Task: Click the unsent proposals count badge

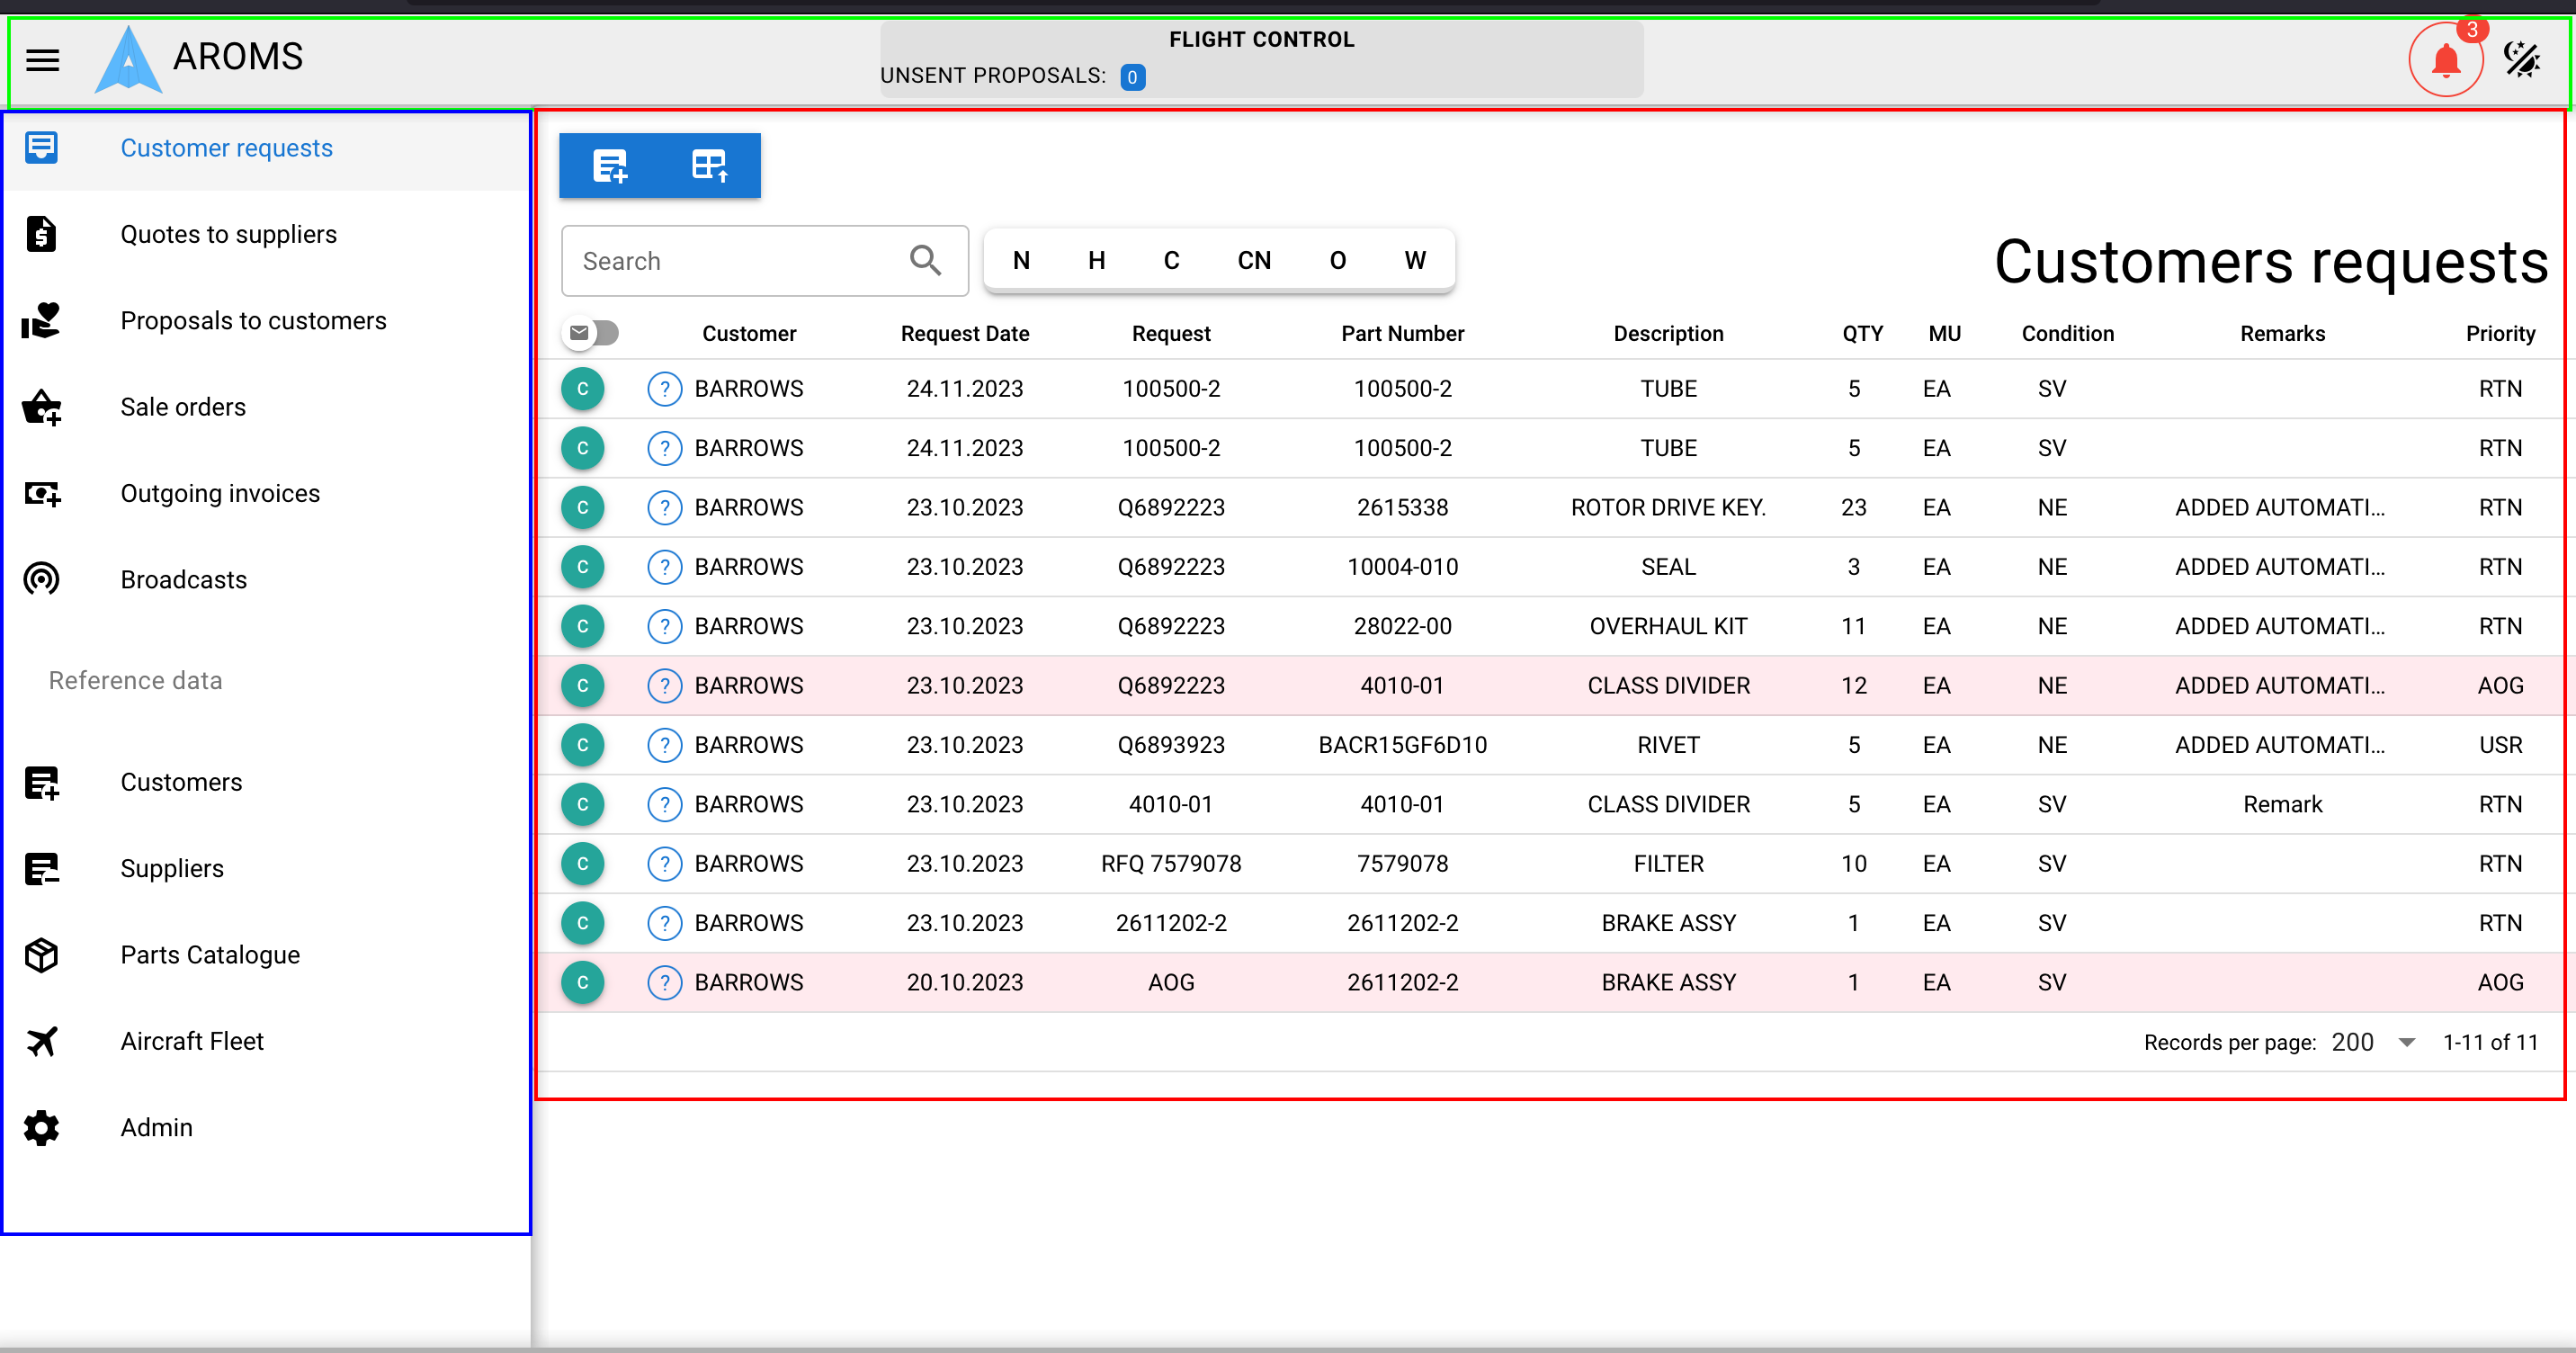Action: click(x=1132, y=77)
